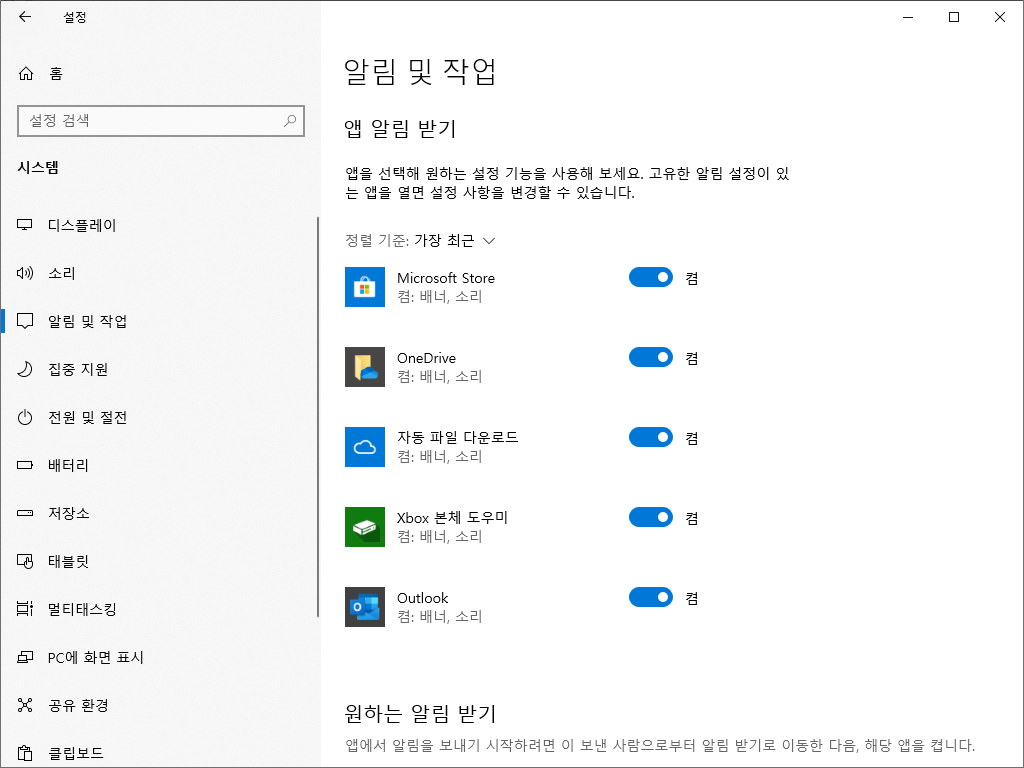Viewport: 1024px width, 768px height.
Task: Click the search magnifier icon
Action: coord(290,120)
